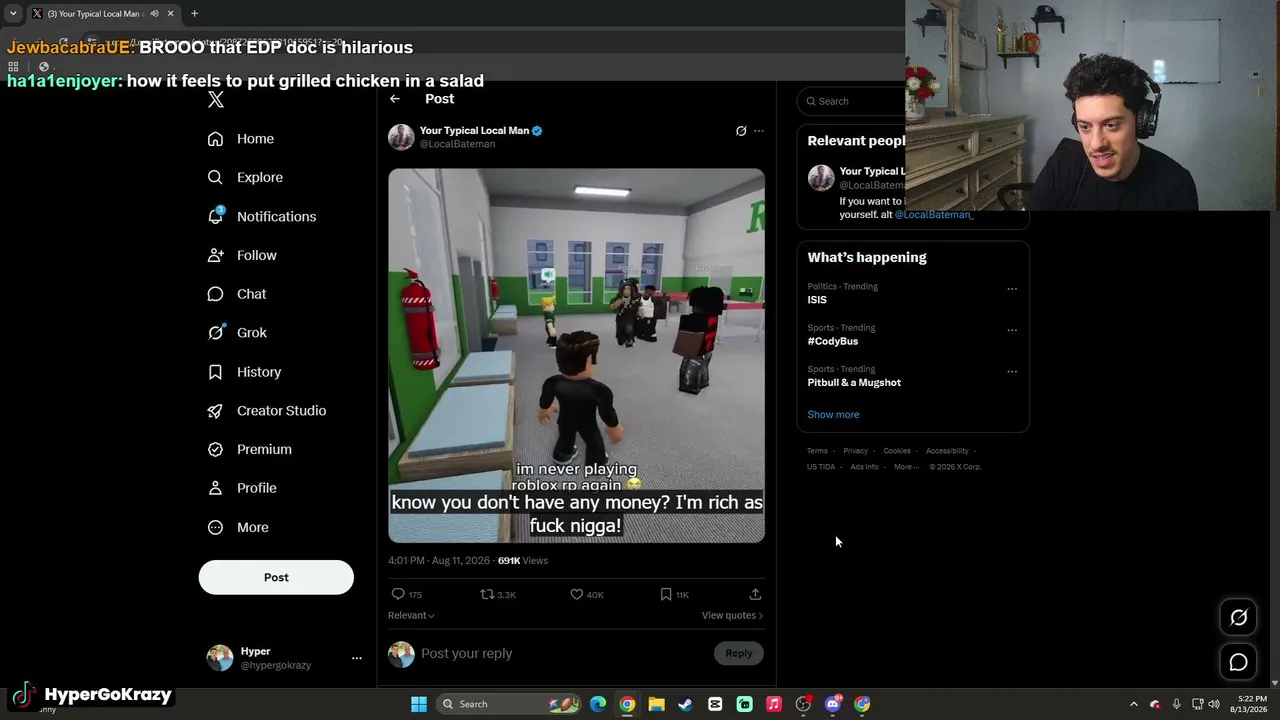Open the Terms footer link

point(817,451)
